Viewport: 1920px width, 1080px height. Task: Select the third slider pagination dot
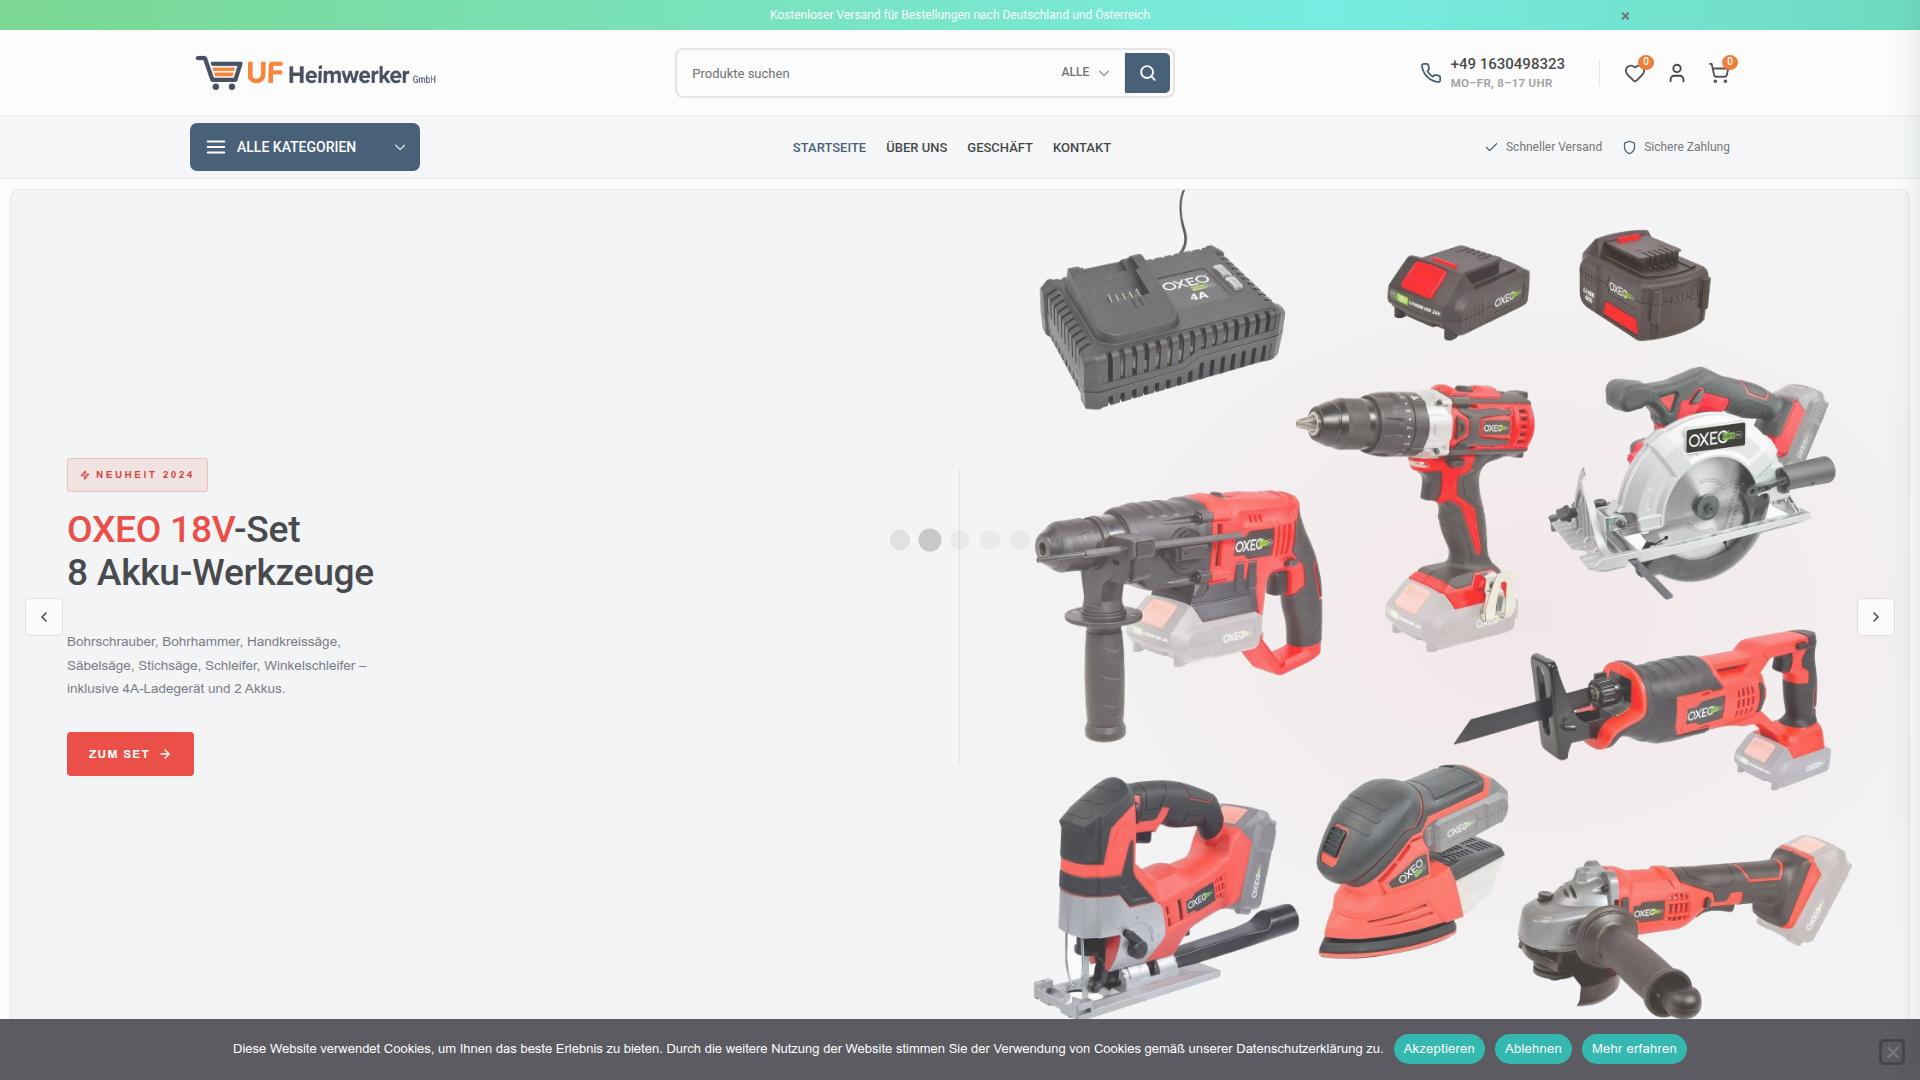coord(960,540)
